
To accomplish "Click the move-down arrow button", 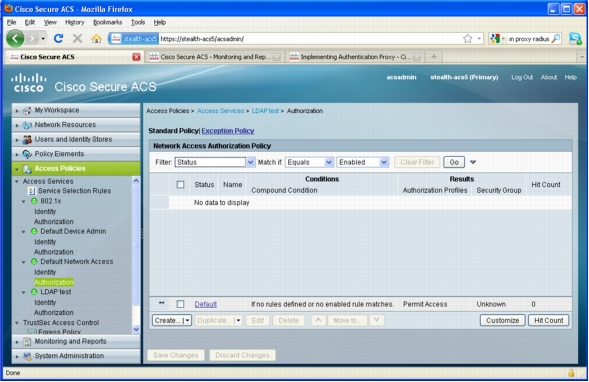I will tap(376, 320).
